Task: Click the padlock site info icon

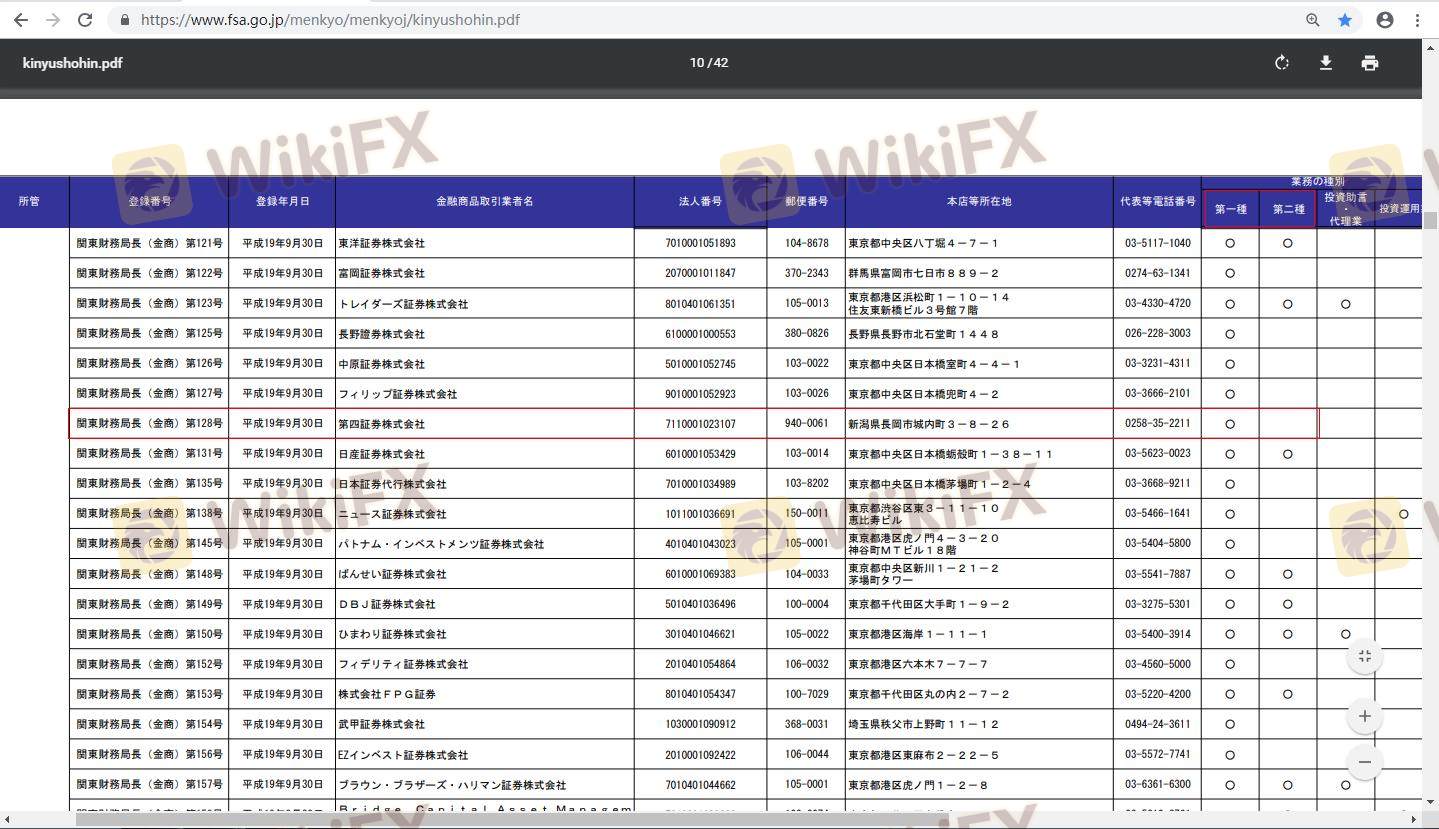Action: [125, 20]
